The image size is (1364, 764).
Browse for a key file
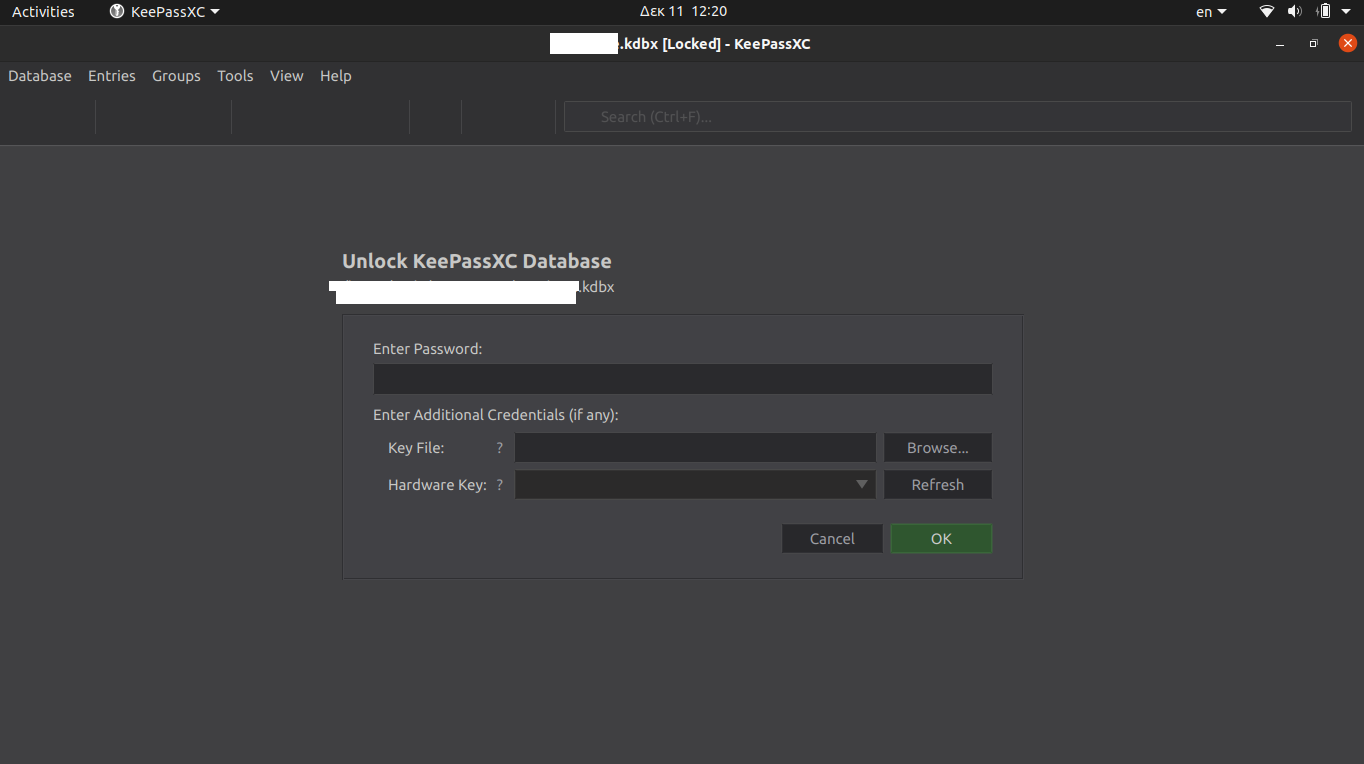[x=937, y=447]
